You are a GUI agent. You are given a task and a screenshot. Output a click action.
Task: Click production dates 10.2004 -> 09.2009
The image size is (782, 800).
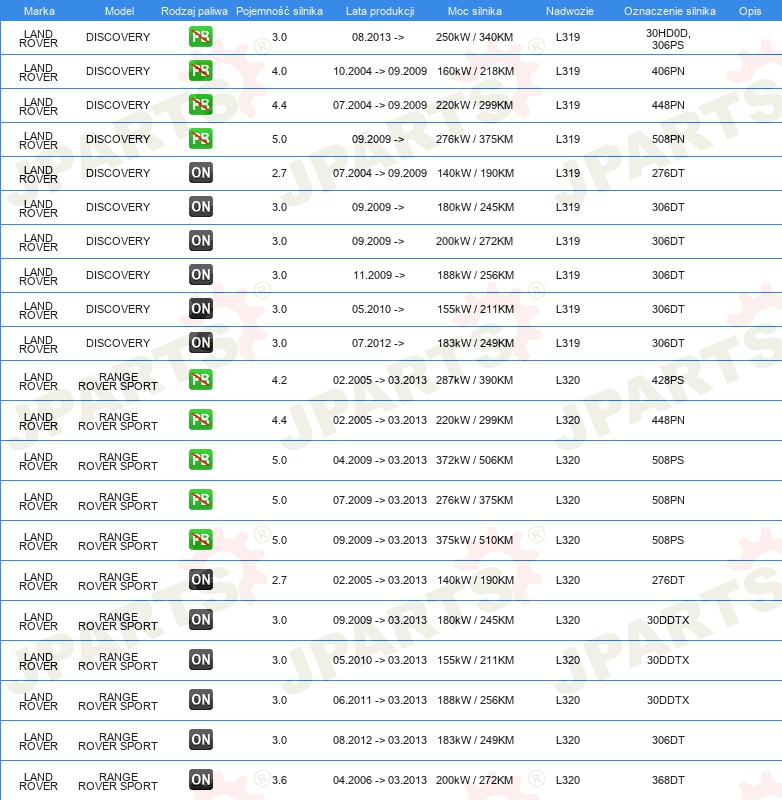[x=380, y=71]
